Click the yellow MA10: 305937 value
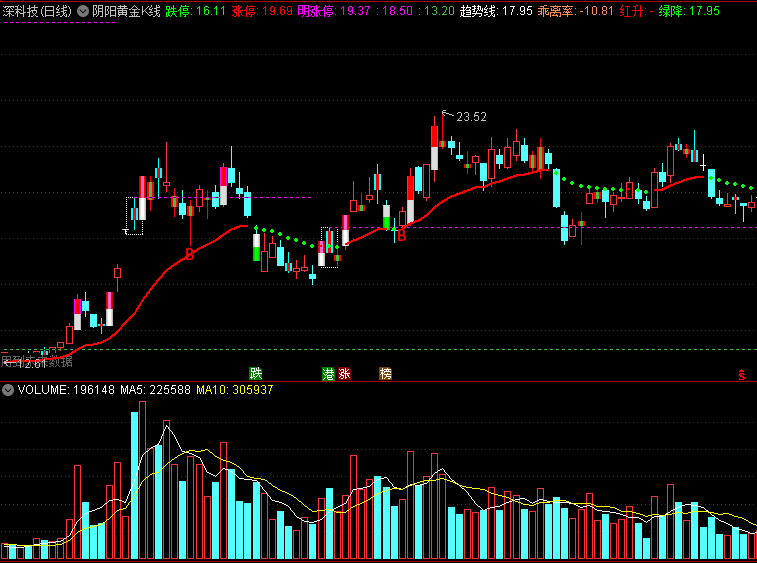This screenshot has height=563, width=757. (x=235, y=390)
